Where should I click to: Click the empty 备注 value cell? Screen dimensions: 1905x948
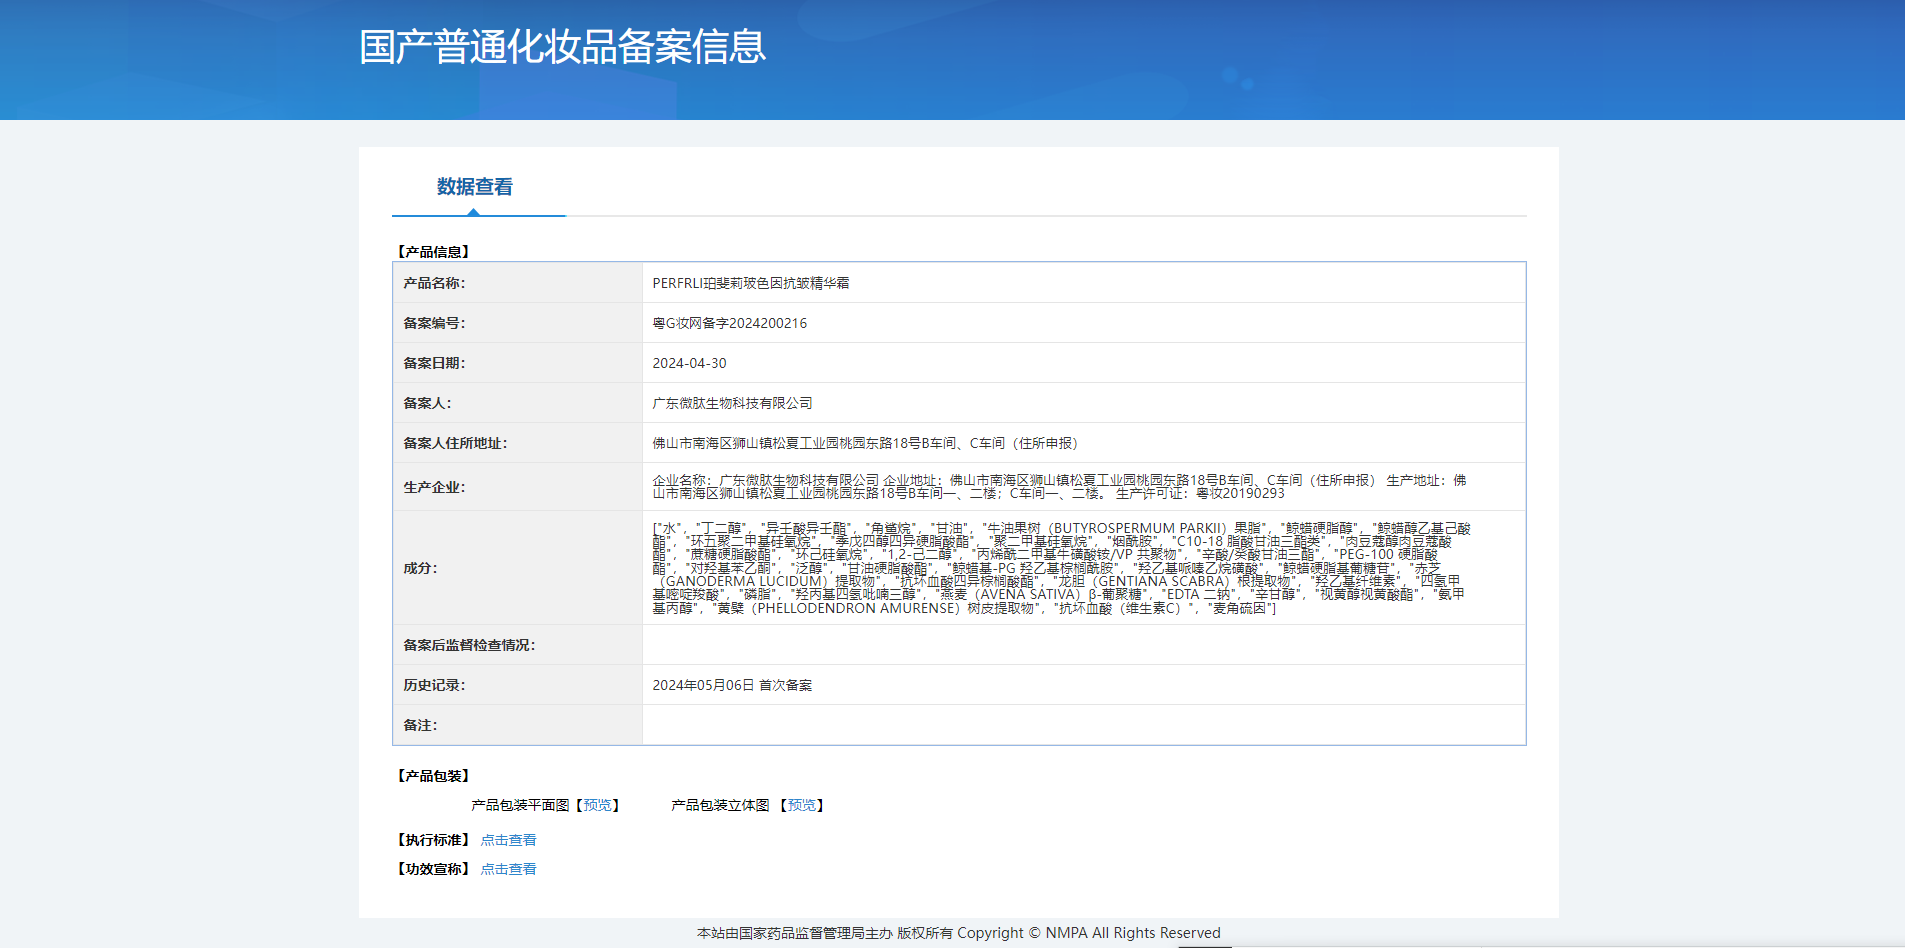tap(1083, 725)
